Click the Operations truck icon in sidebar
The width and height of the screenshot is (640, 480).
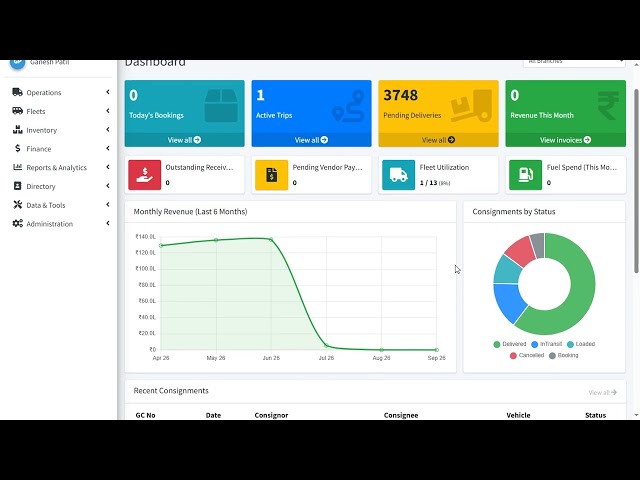click(17, 92)
